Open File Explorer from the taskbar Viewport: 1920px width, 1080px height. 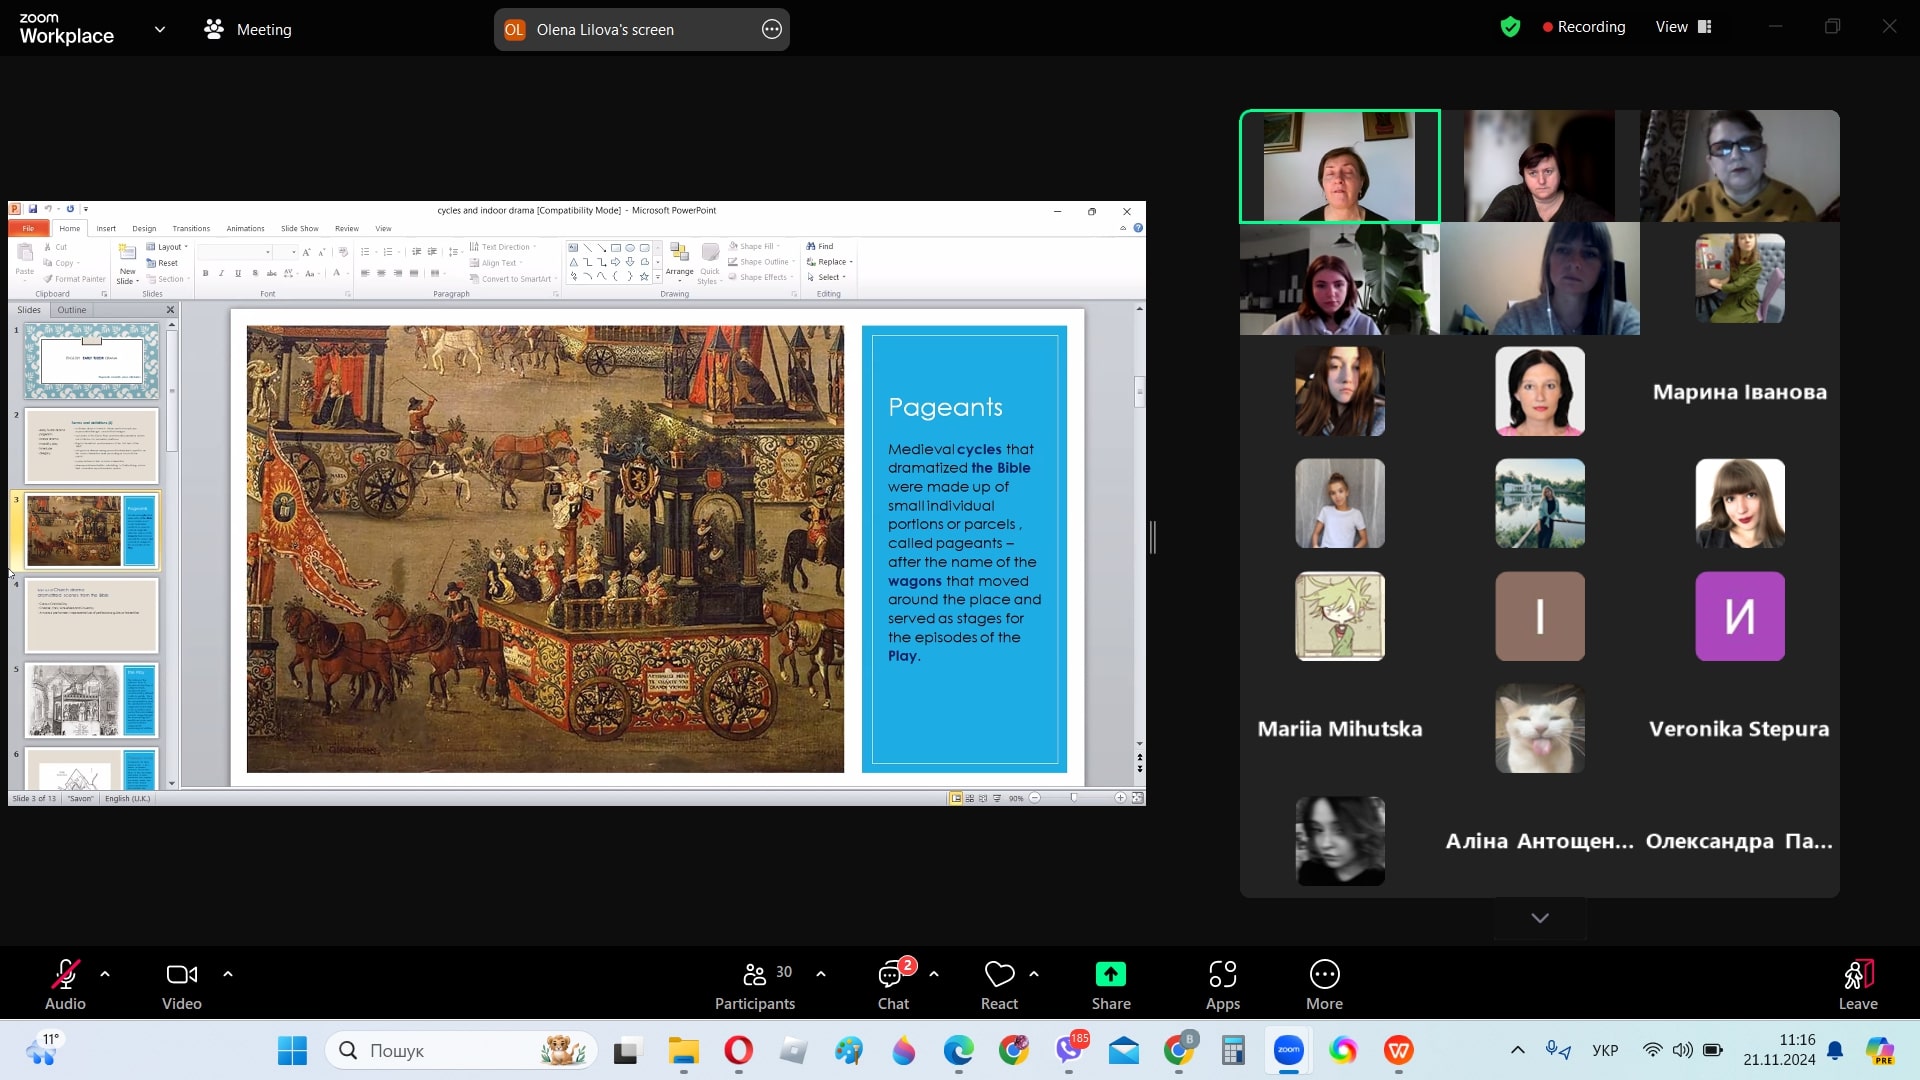click(684, 1050)
